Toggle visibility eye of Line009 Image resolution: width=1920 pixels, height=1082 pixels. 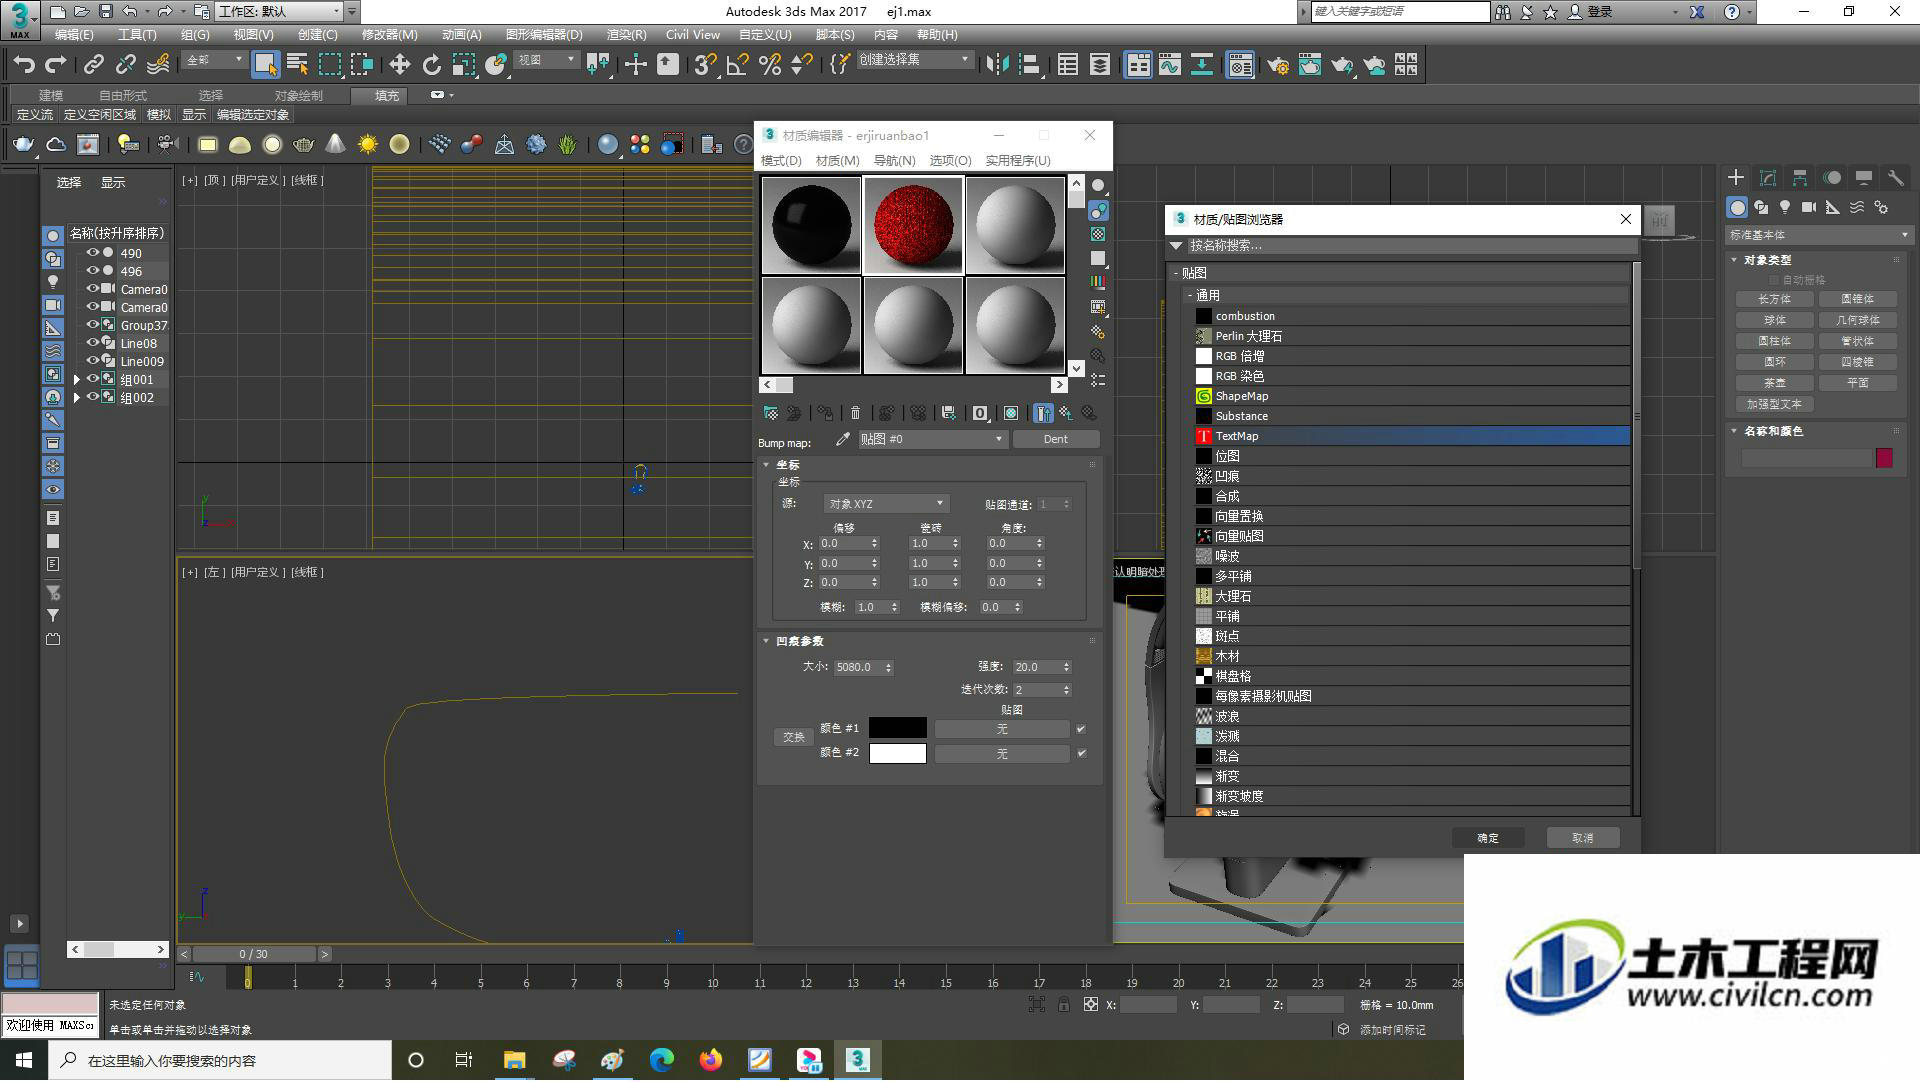(92, 361)
